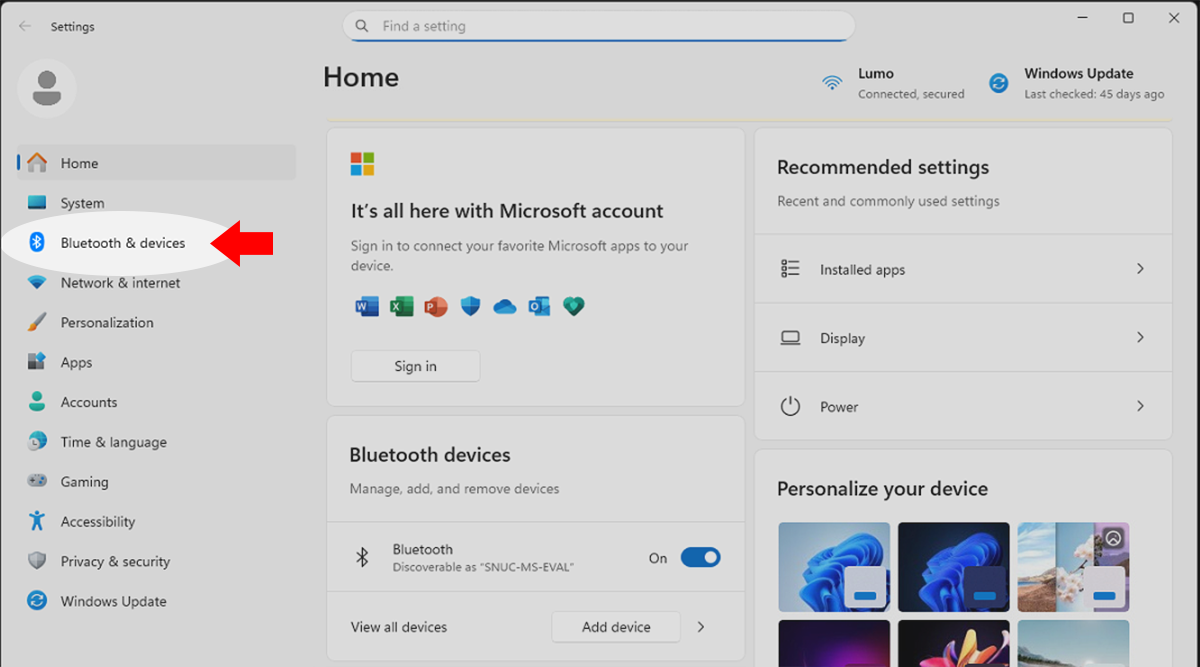Viewport: 1200px width, 667px height.
Task: Click the PowerPoint app icon
Action: click(436, 307)
